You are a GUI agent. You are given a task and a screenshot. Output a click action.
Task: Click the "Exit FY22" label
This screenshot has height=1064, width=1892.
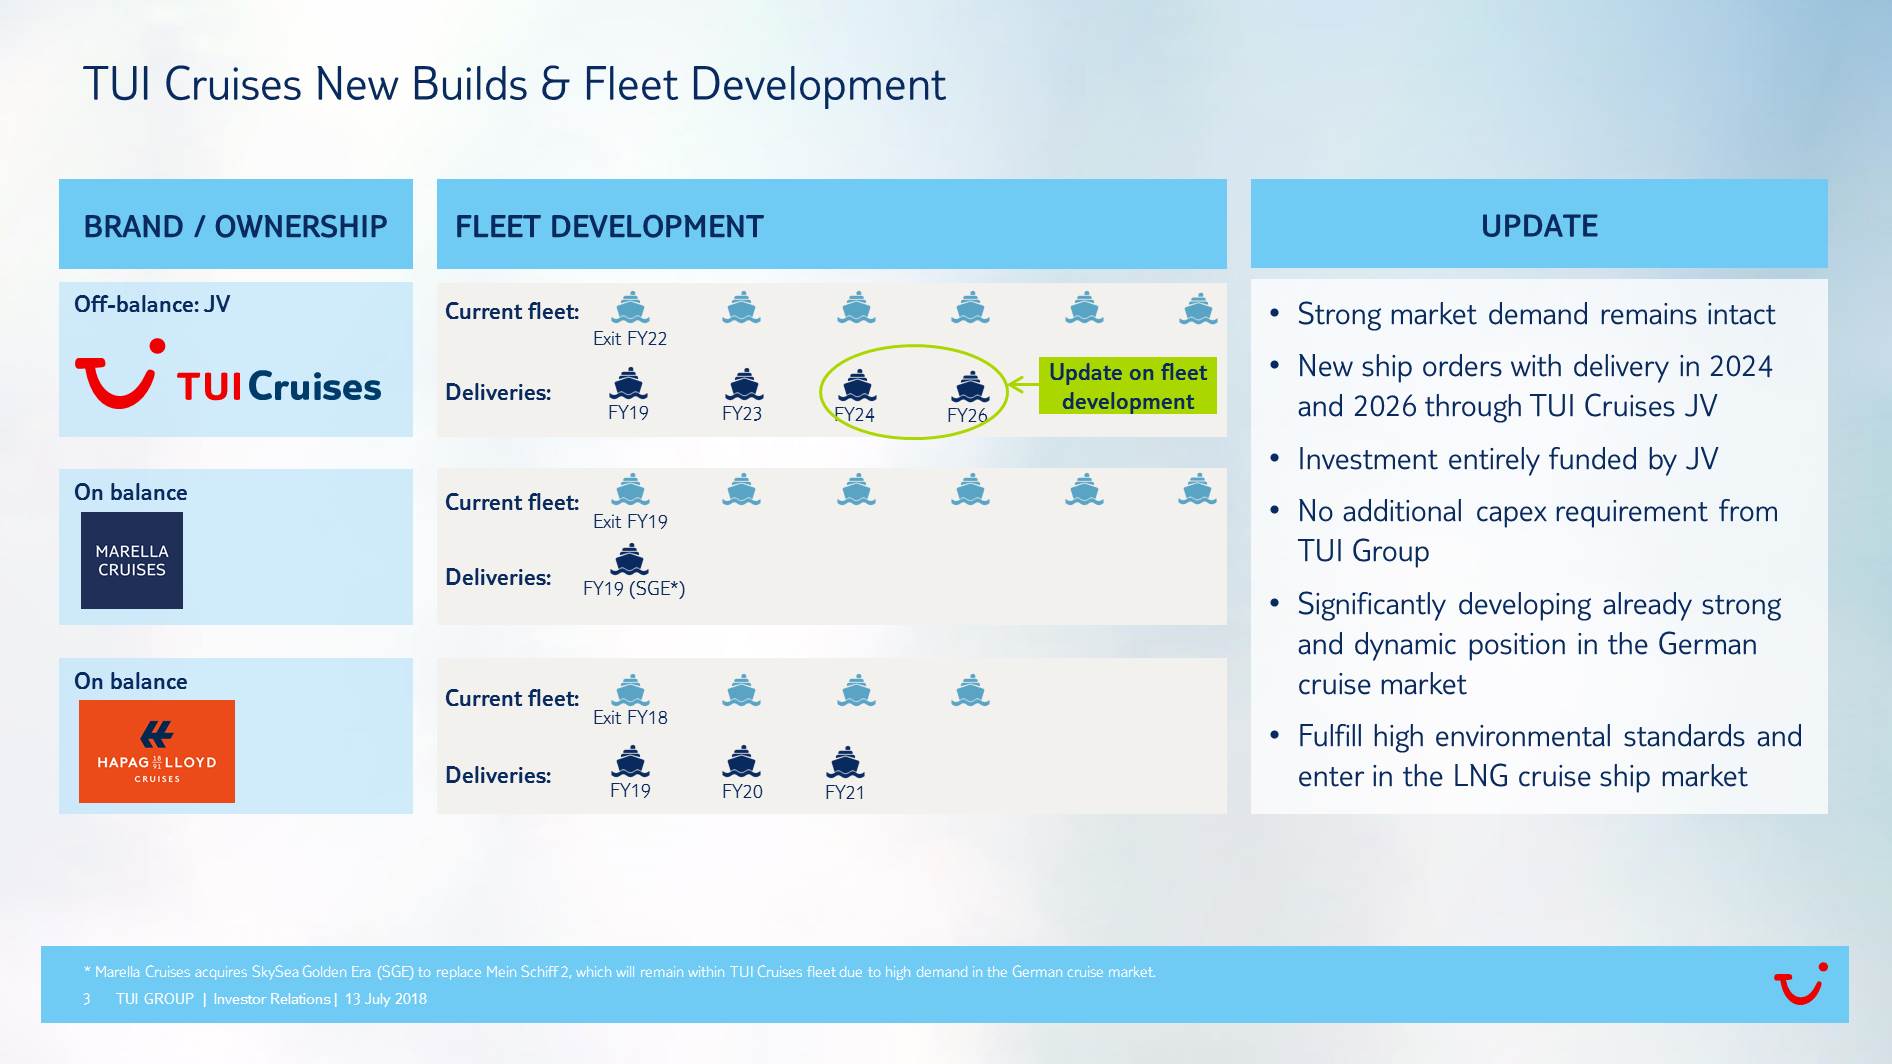click(630, 338)
